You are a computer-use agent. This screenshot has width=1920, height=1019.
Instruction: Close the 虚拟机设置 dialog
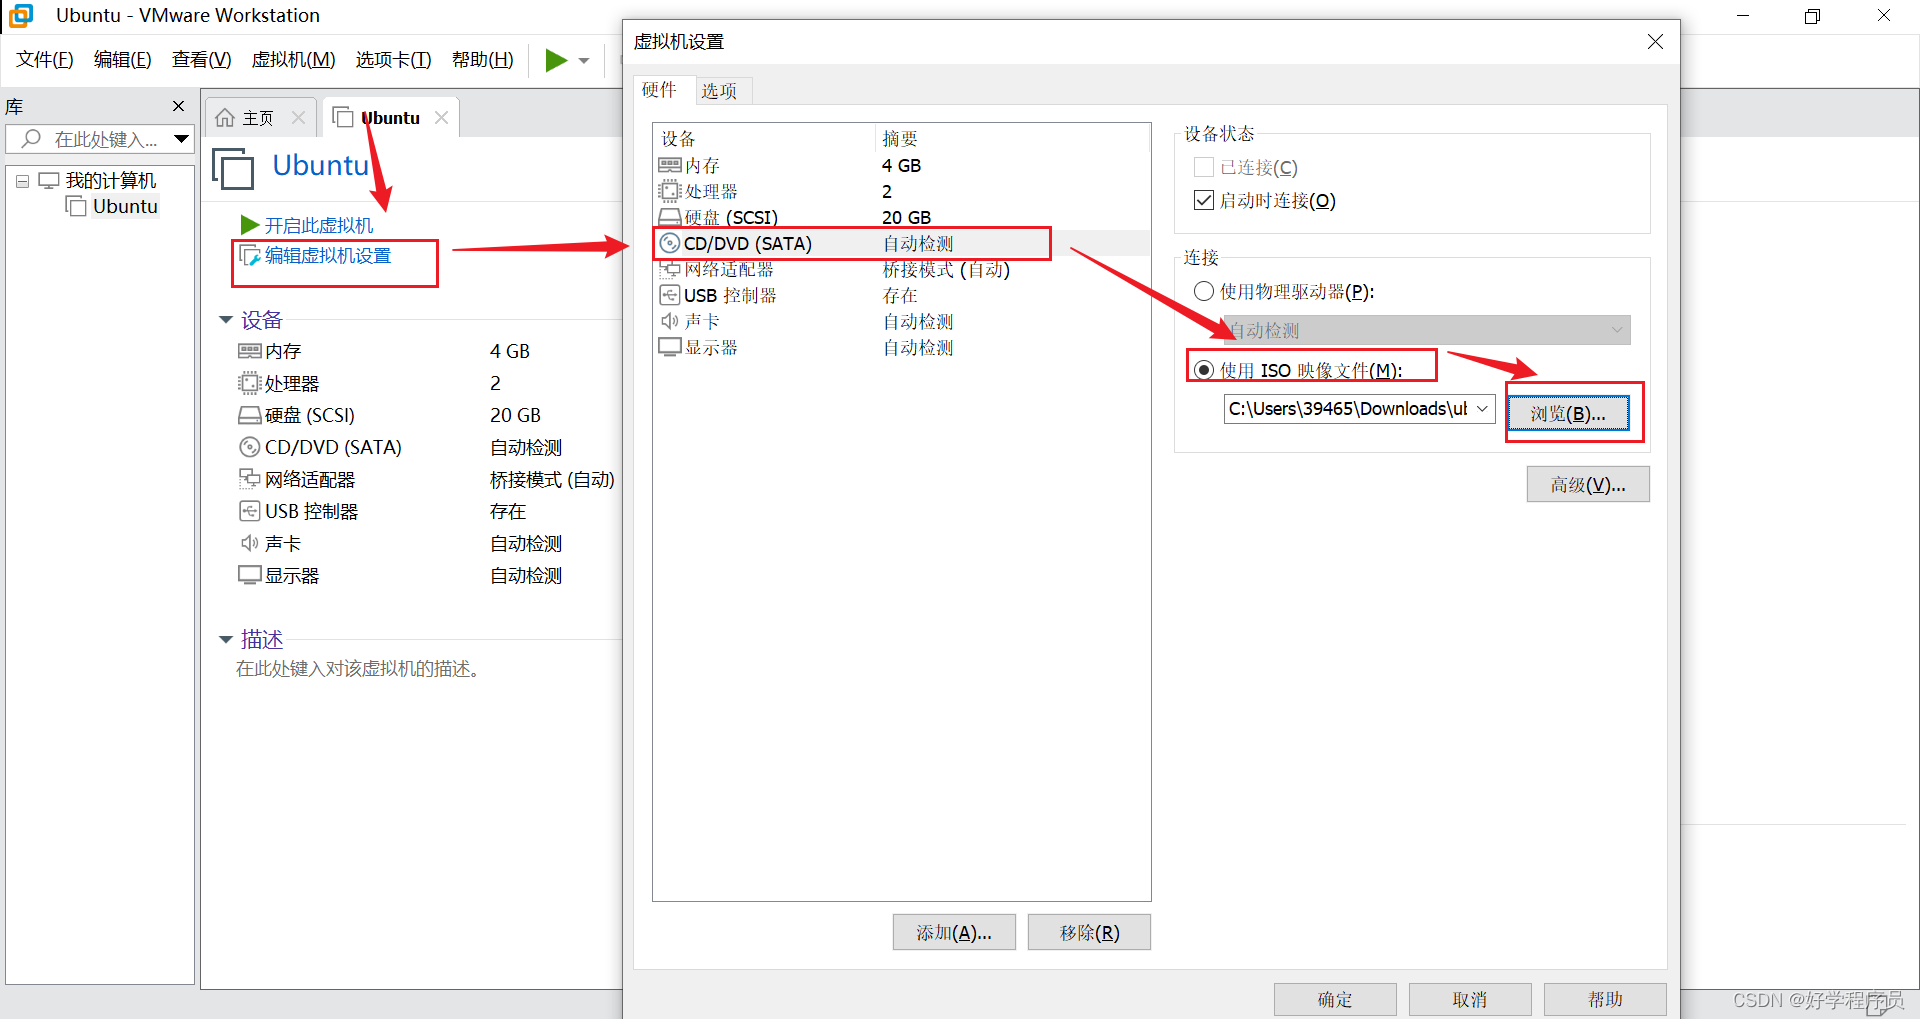[1655, 41]
